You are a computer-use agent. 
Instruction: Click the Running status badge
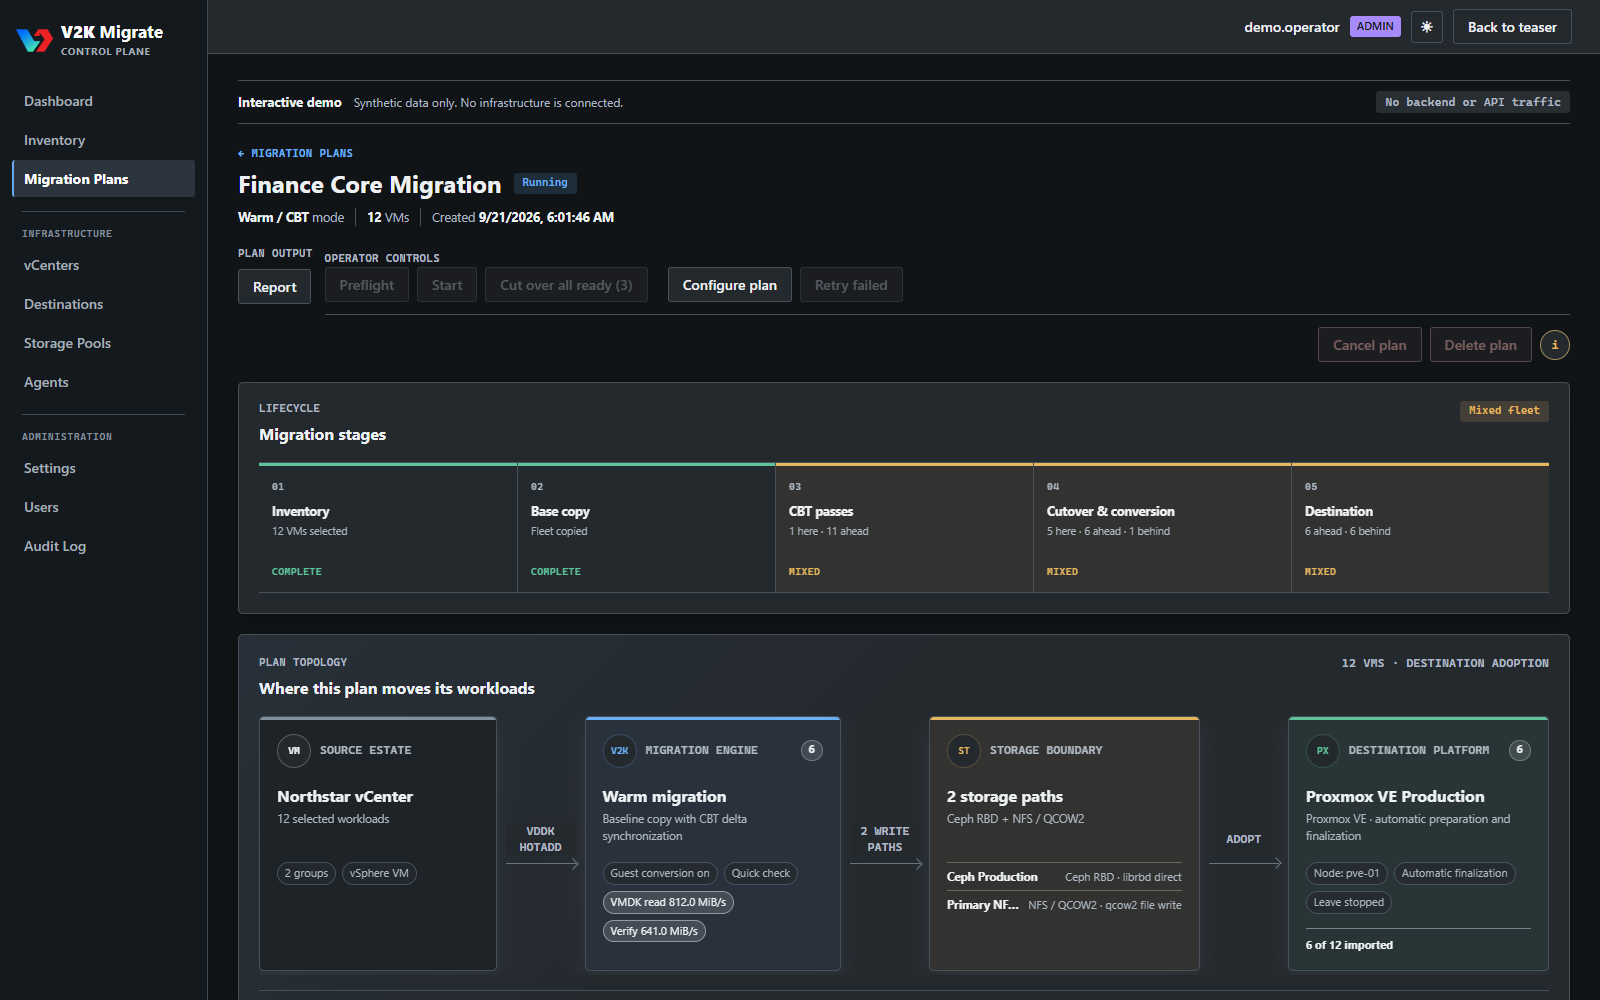point(545,183)
